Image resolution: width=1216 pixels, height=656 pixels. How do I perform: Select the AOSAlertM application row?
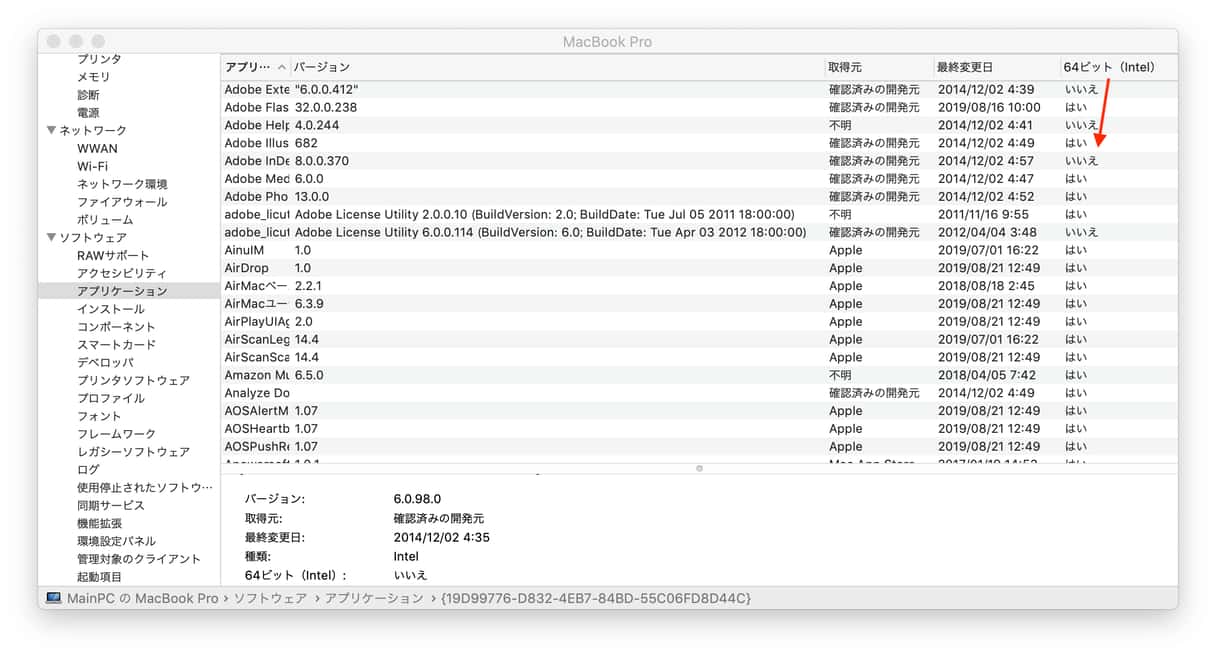pyautogui.click(x=699, y=411)
